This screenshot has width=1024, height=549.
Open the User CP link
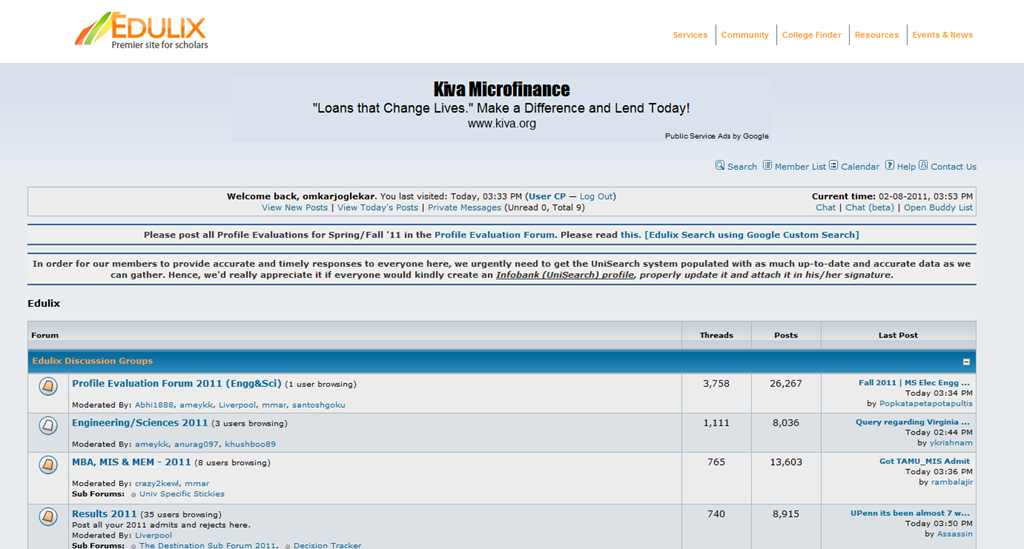coord(547,196)
